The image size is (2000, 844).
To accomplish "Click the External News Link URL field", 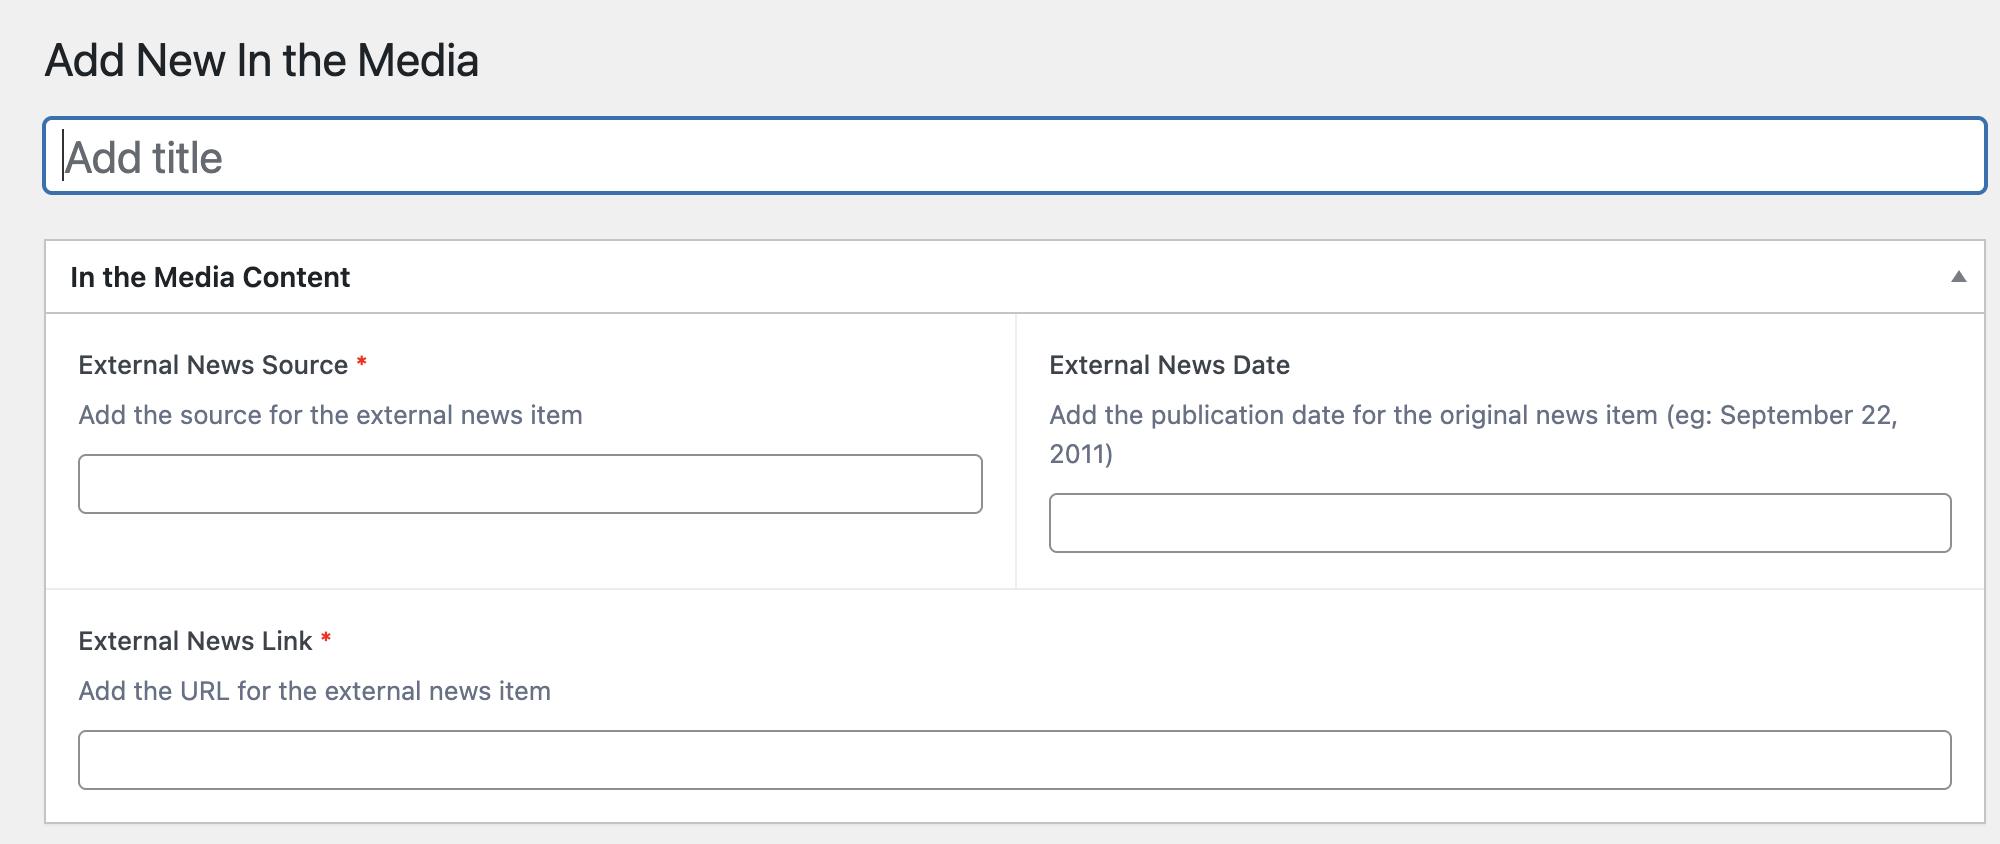I will [1014, 760].
